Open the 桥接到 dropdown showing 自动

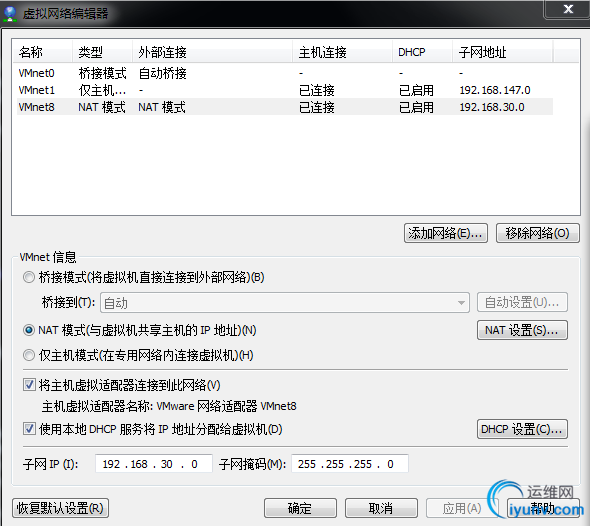[x=285, y=303]
